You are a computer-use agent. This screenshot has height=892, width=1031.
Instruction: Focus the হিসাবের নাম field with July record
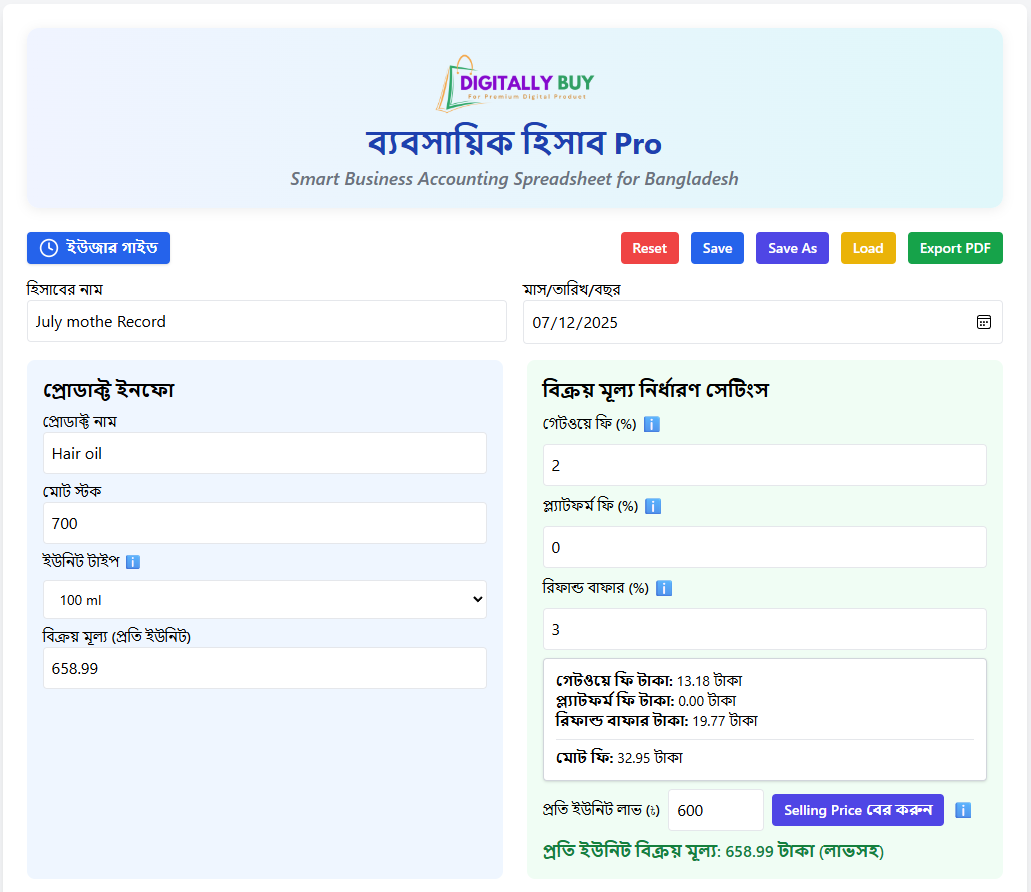point(266,322)
